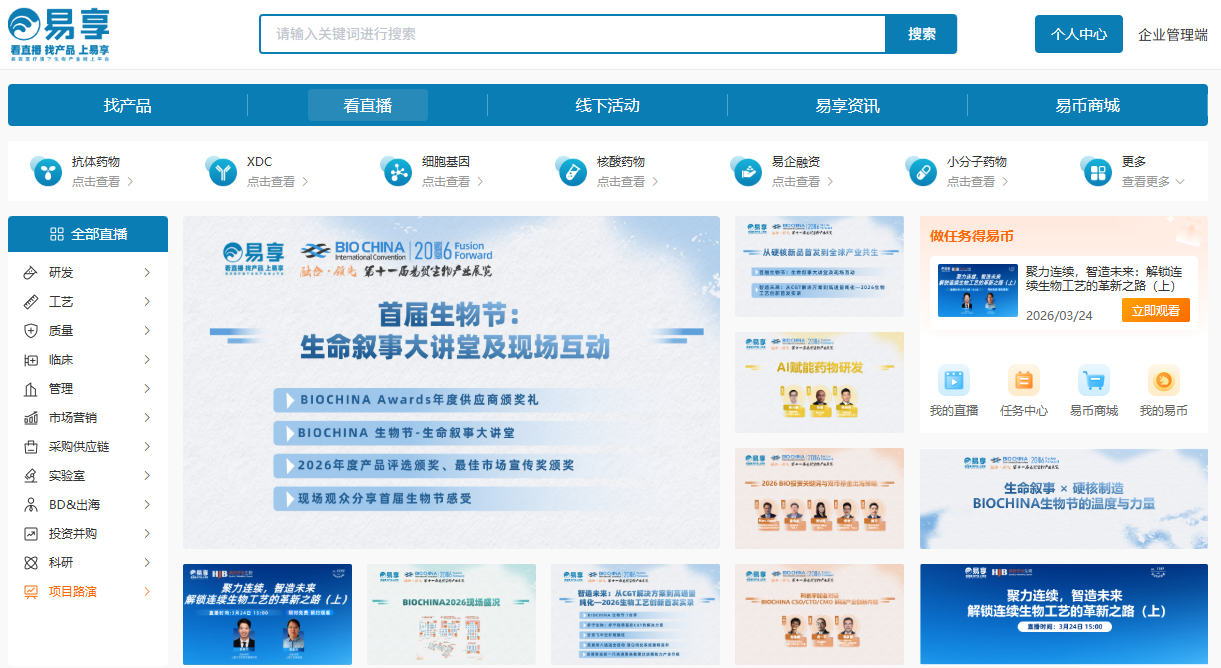Open the 易企融资 icon
Viewport: 1221px width, 668px height.
point(746,171)
